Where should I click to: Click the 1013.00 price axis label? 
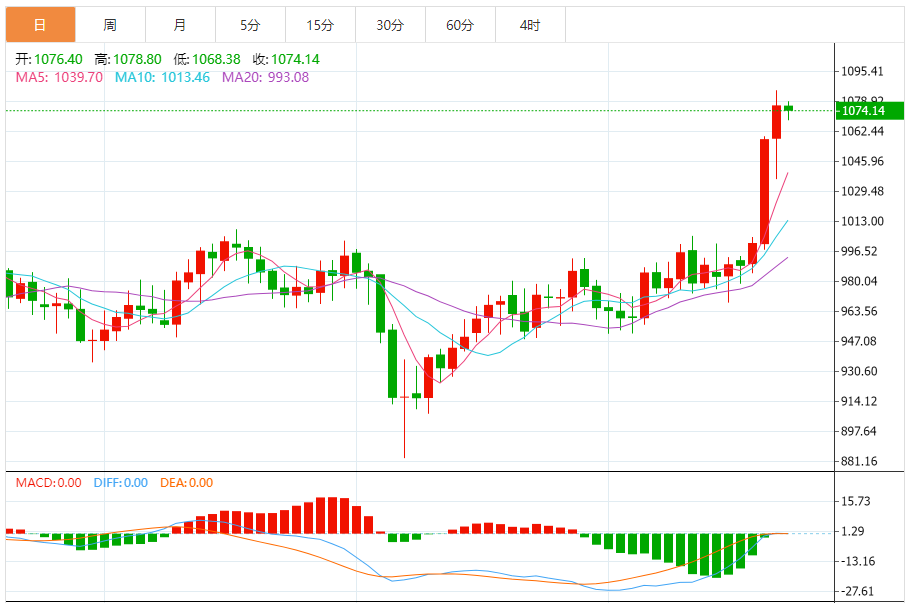[862, 221]
